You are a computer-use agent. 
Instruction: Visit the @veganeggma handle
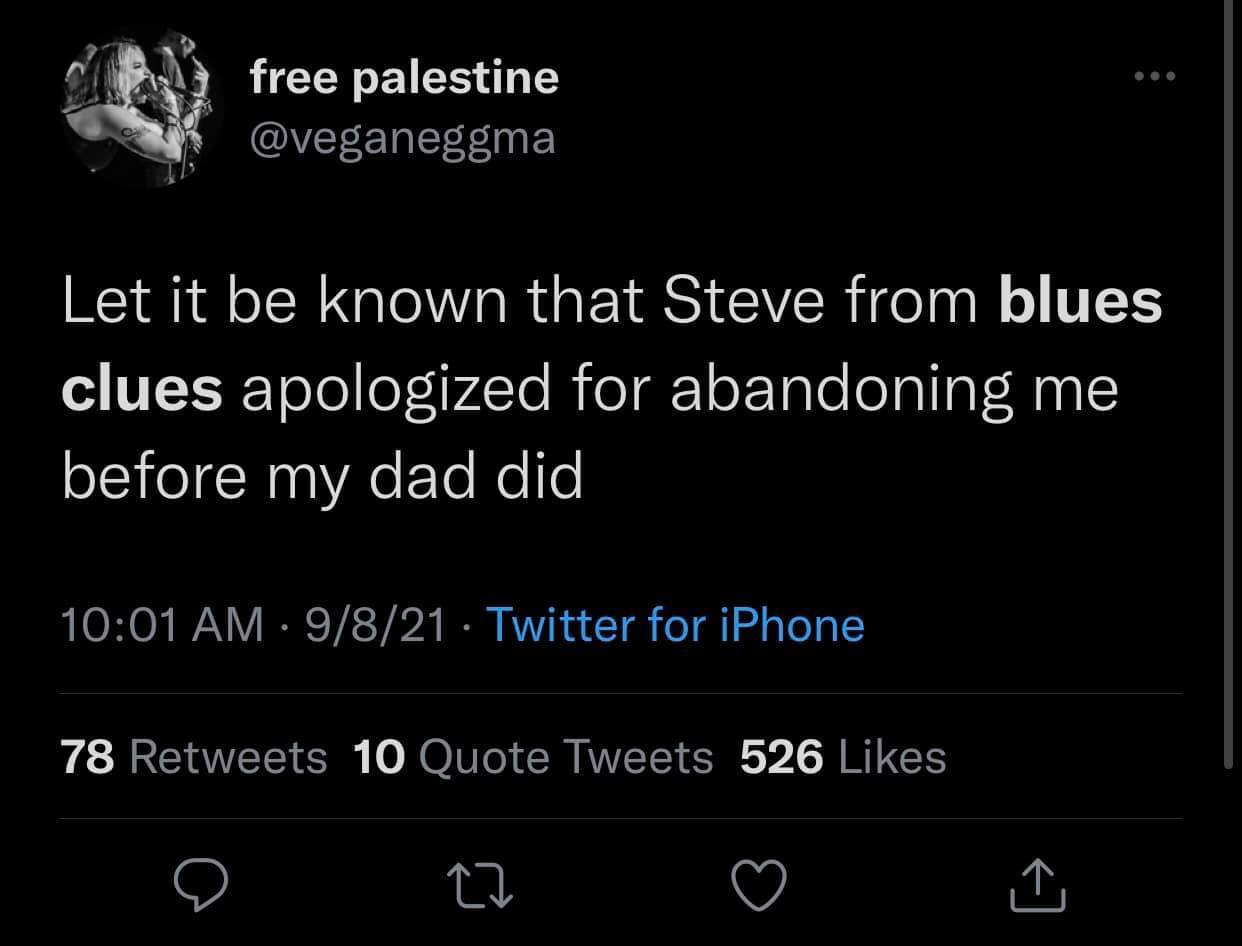click(x=402, y=137)
